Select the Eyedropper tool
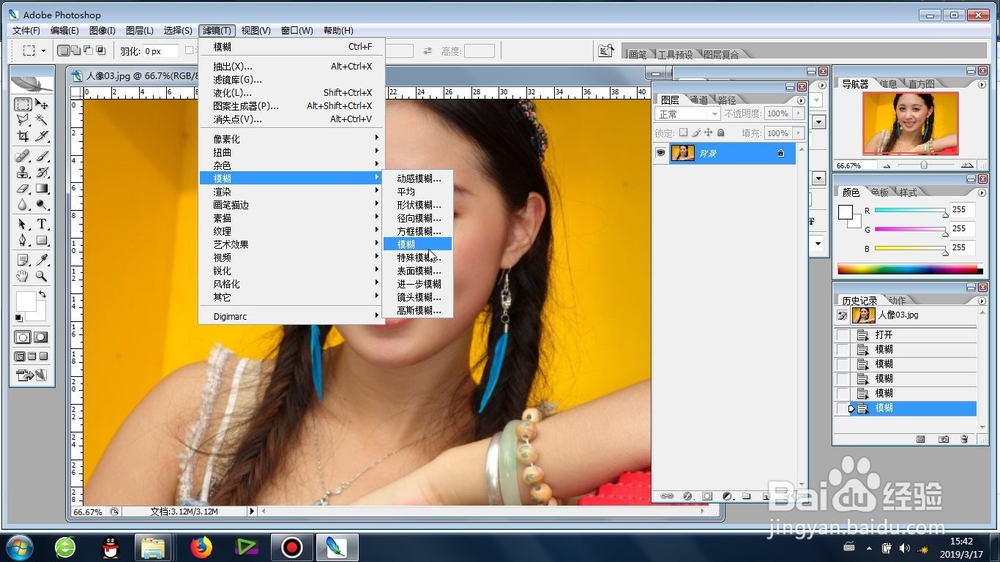Image resolution: width=1000 pixels, height=562 pixels. coord(42,260)
